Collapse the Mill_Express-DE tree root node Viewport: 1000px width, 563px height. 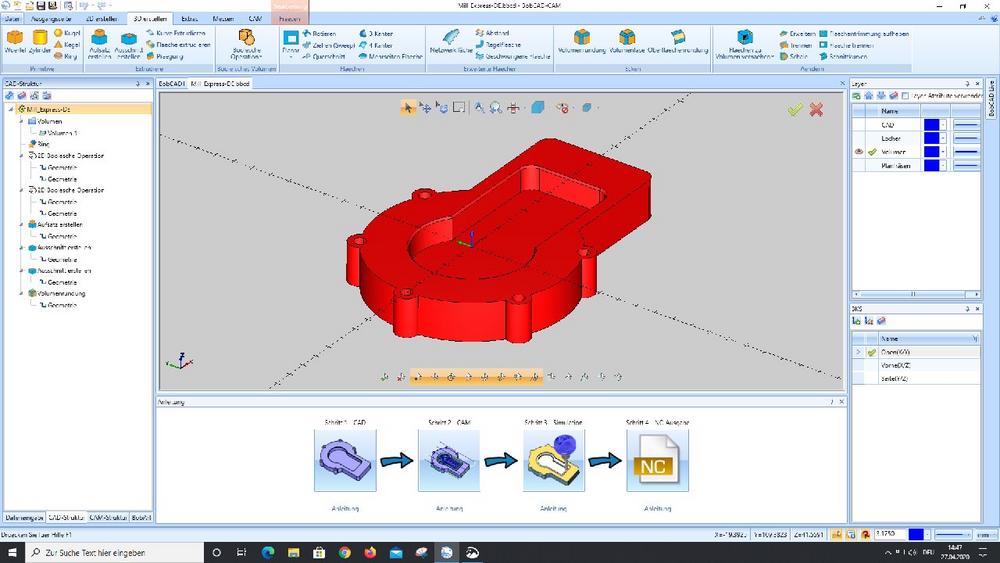coord(10,108)
